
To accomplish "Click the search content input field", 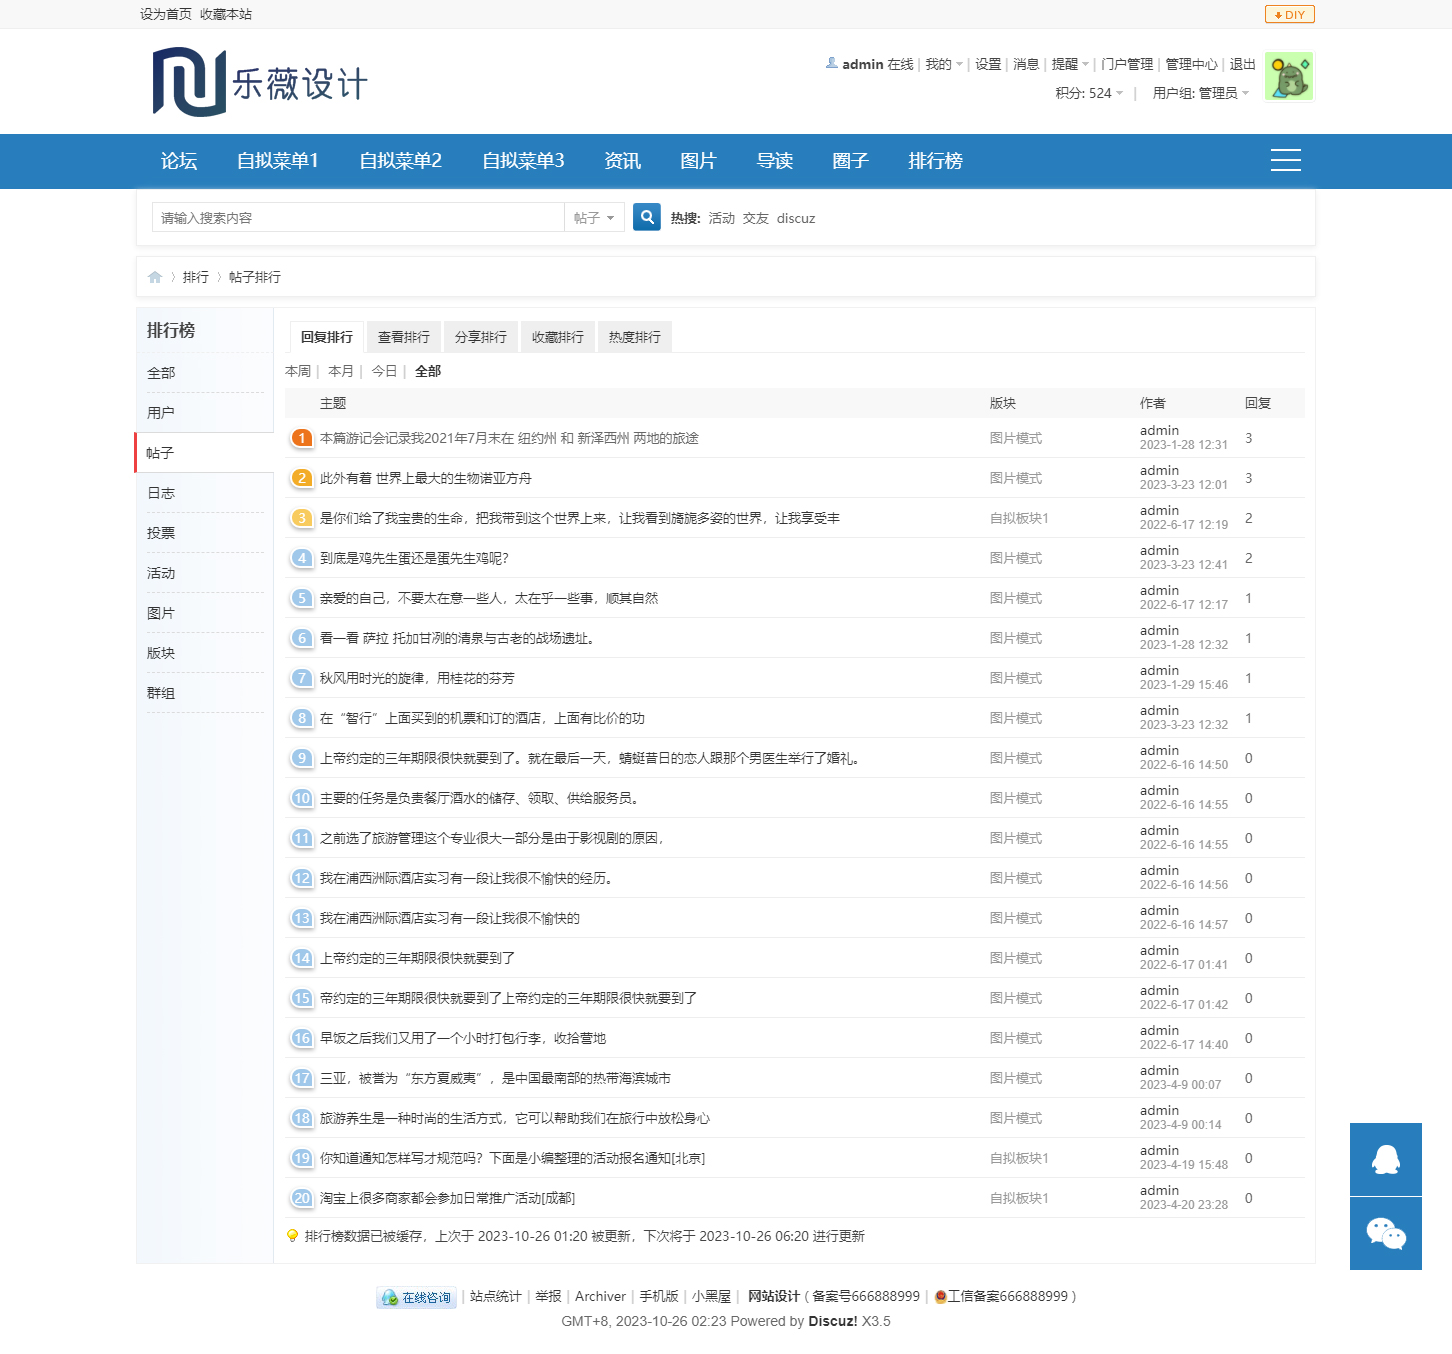I will 358,218.
